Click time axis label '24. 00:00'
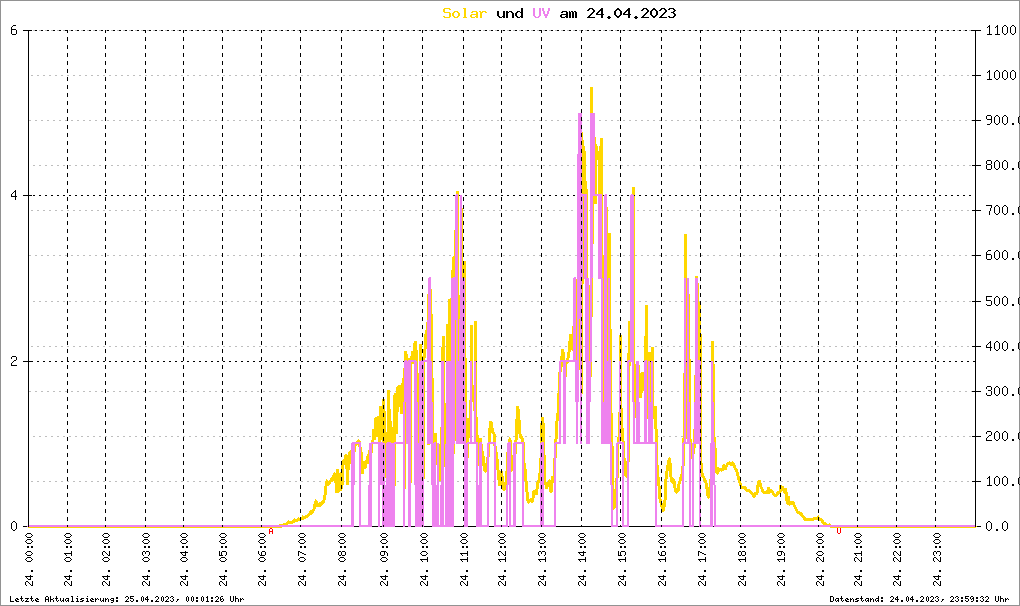This screenshot has height=606, width=1020. point(29,560)
